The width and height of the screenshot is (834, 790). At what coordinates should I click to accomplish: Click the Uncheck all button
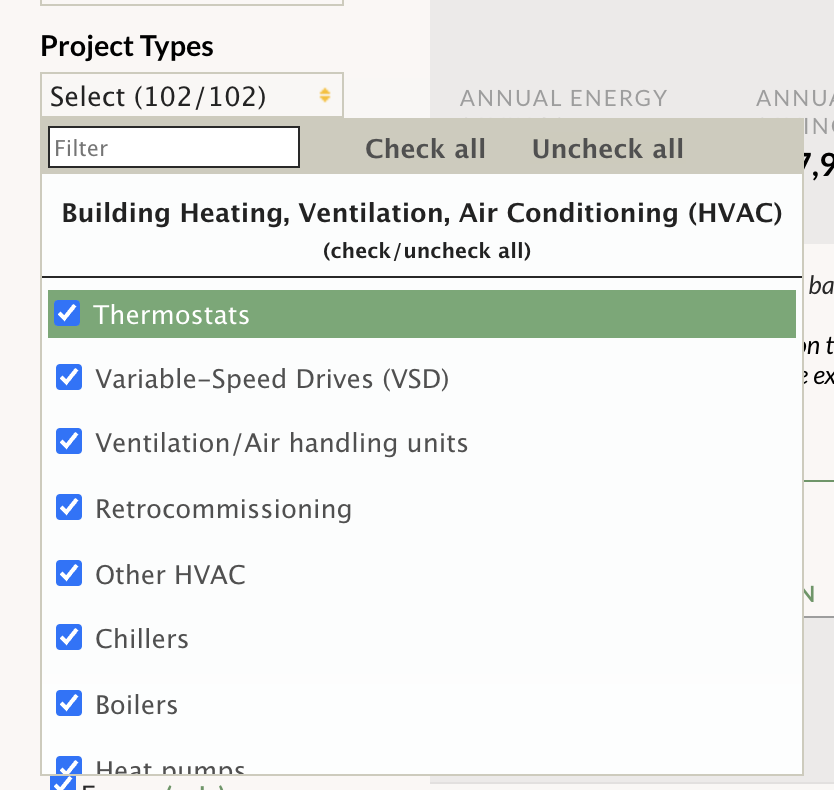tap(608, 148)
